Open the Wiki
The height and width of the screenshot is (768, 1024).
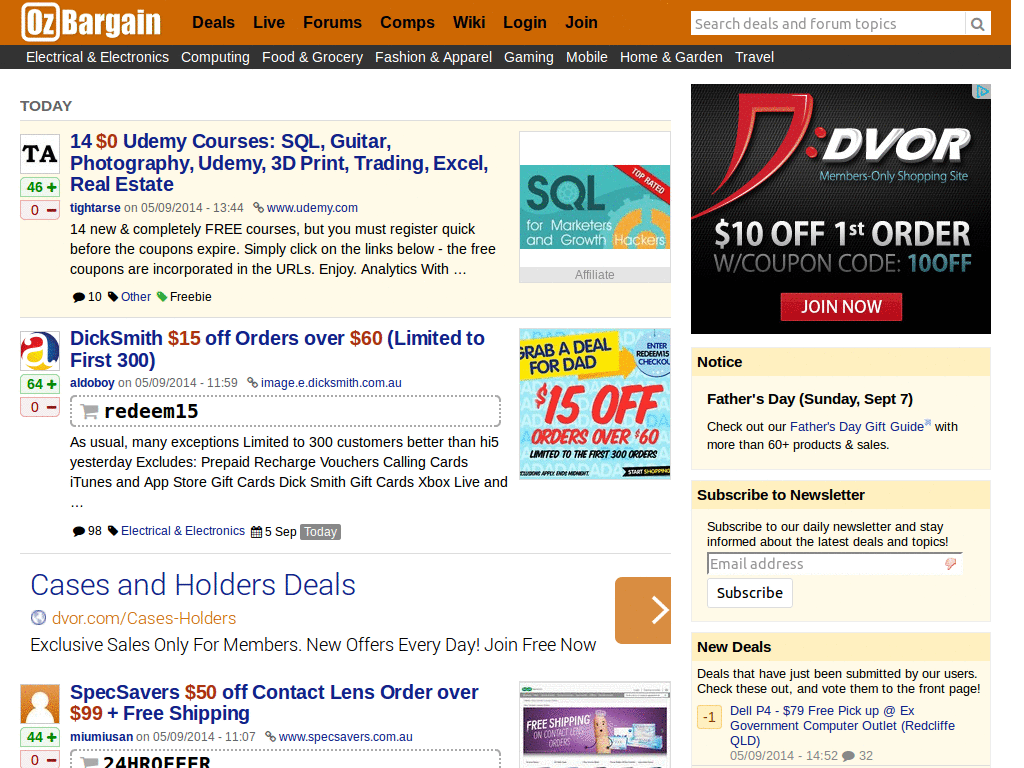pos(469,23)
